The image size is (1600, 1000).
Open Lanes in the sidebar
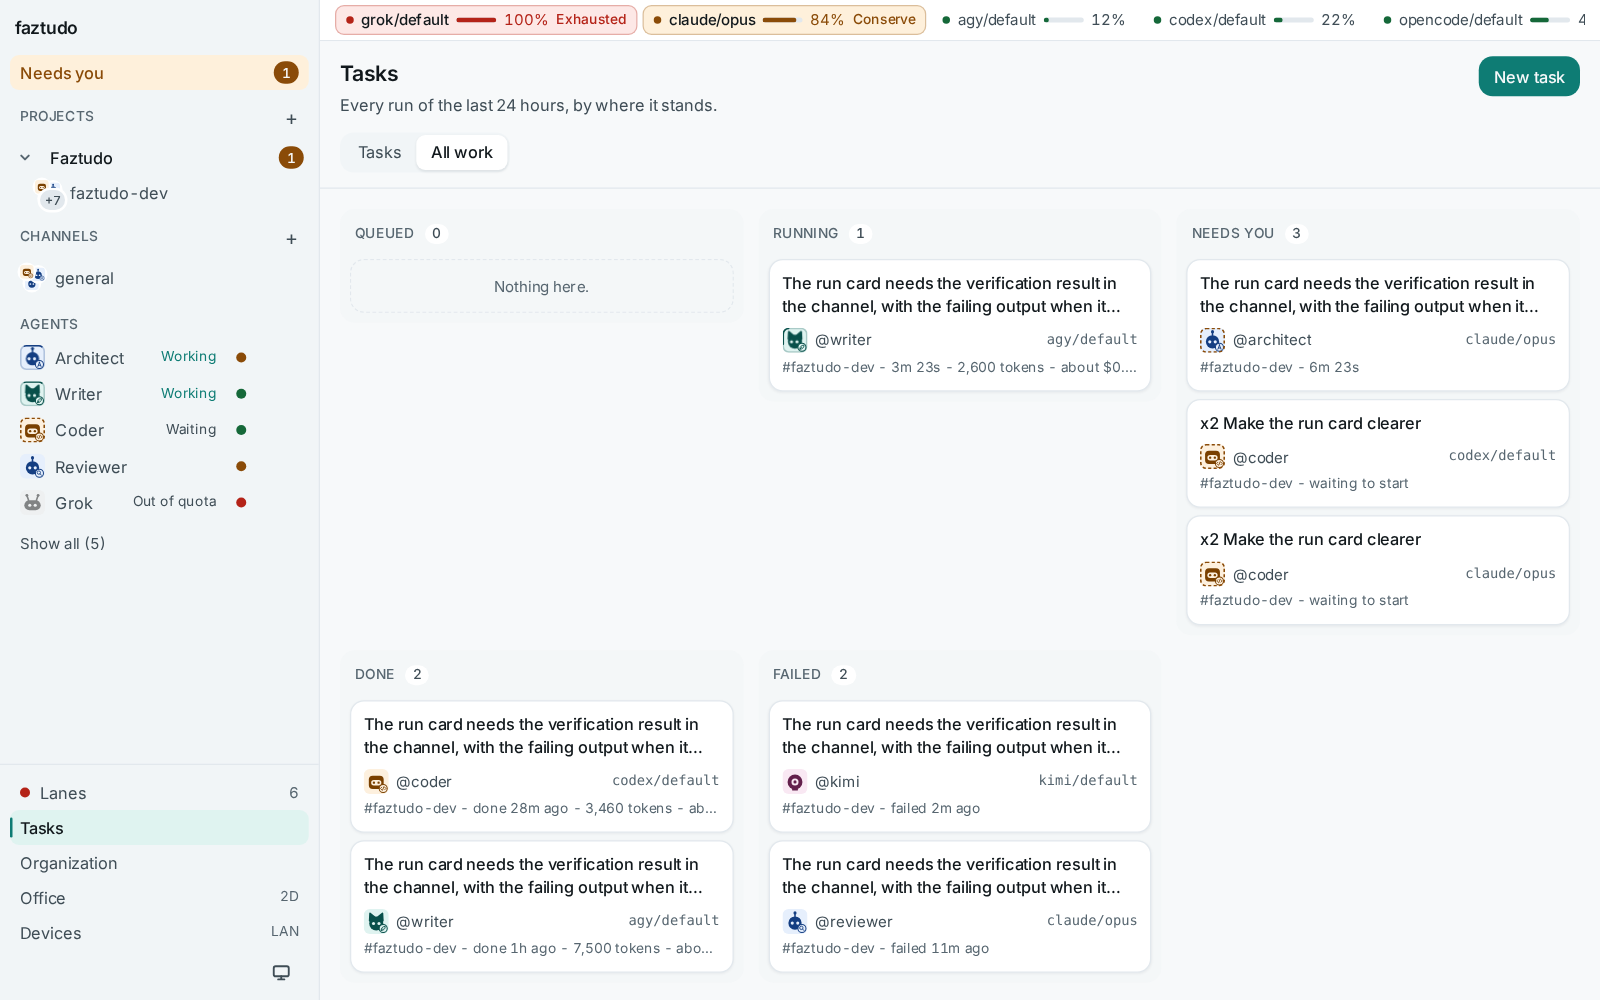pos(159,793)
